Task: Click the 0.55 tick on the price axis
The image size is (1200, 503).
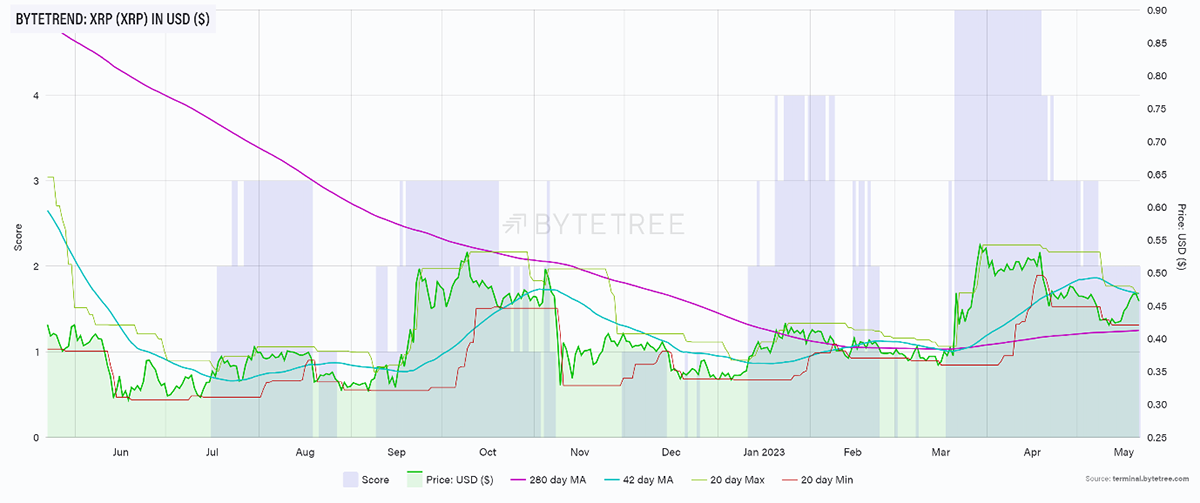Action: [1155, 241]
